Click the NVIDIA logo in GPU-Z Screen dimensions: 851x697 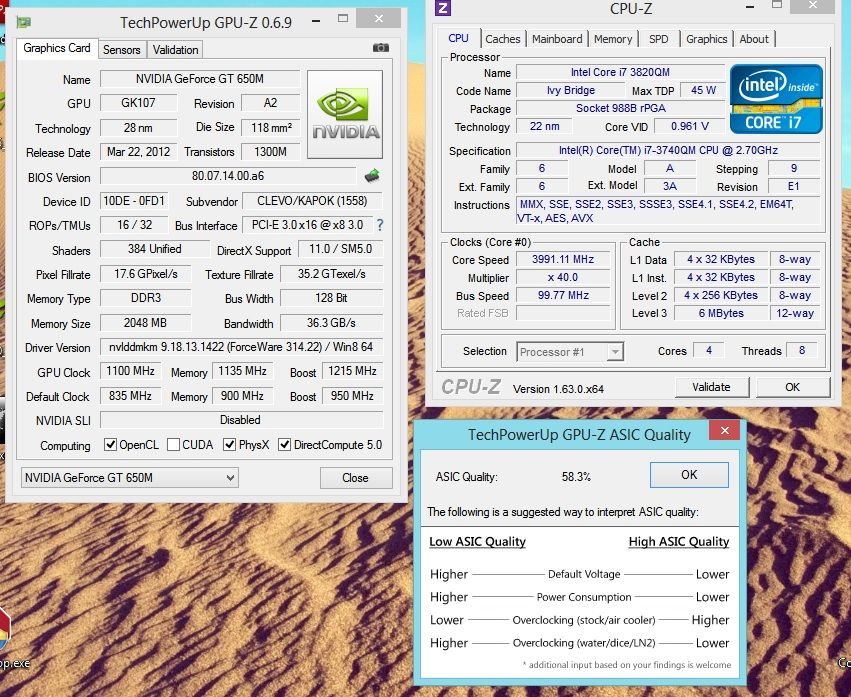tap(345, 115)
